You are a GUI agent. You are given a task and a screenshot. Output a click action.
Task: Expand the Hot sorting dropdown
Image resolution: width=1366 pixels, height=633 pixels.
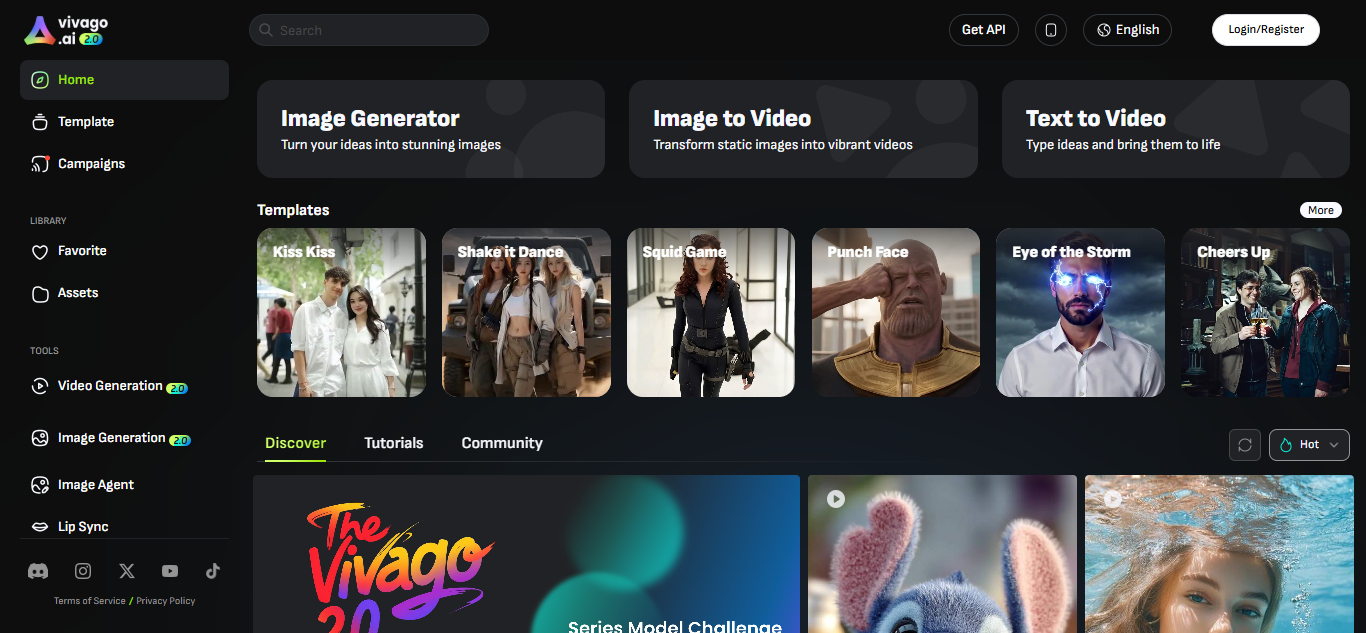coord(1309,445)
